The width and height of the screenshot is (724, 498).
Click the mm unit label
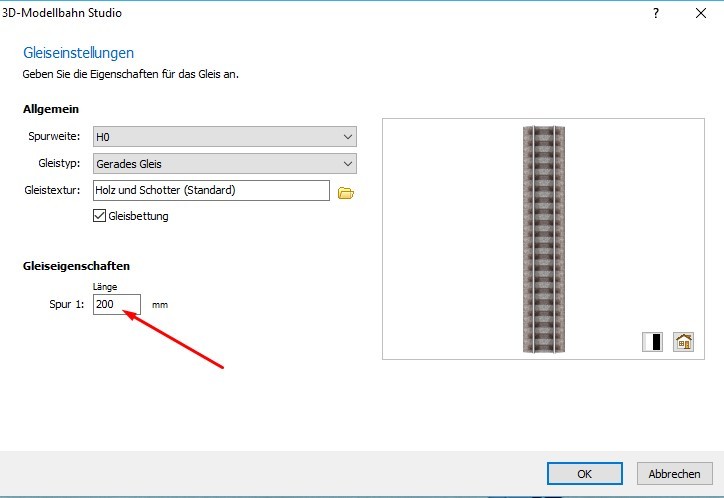point(160,305)
